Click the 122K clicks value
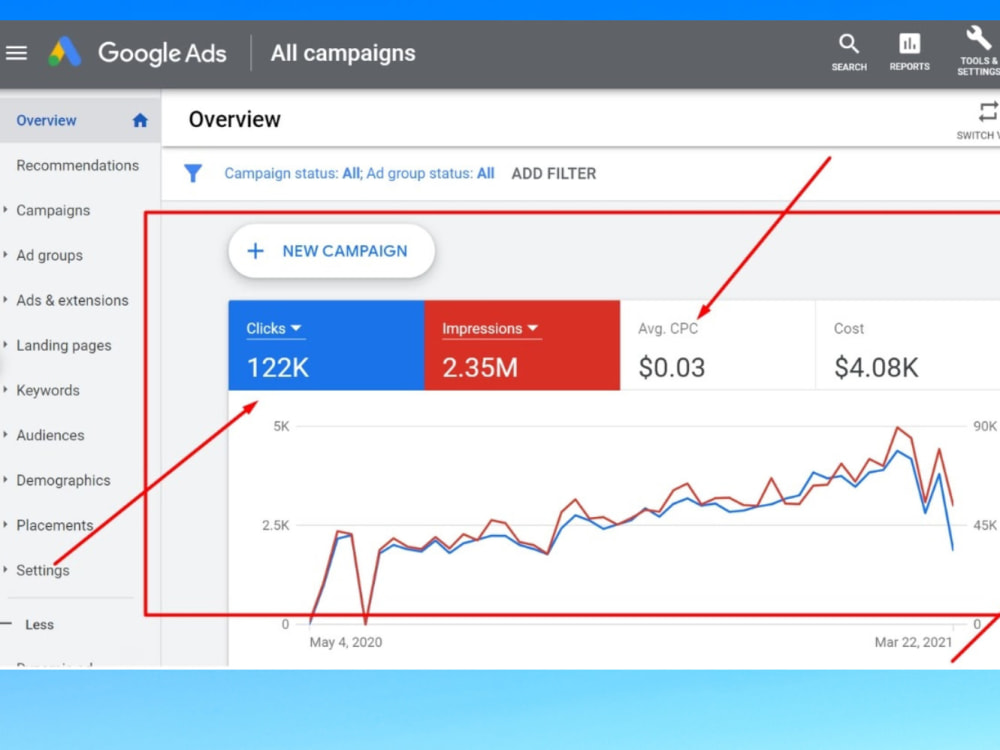This screenshot has width=1000, height=750. point(278,367)
